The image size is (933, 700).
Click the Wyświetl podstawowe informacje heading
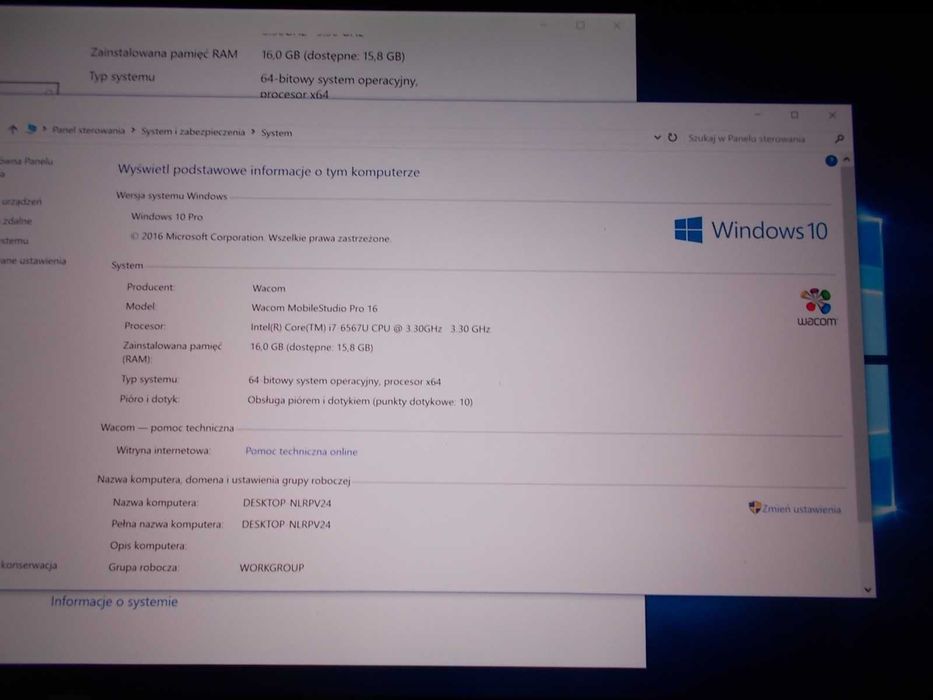click(x=268, y=171)
